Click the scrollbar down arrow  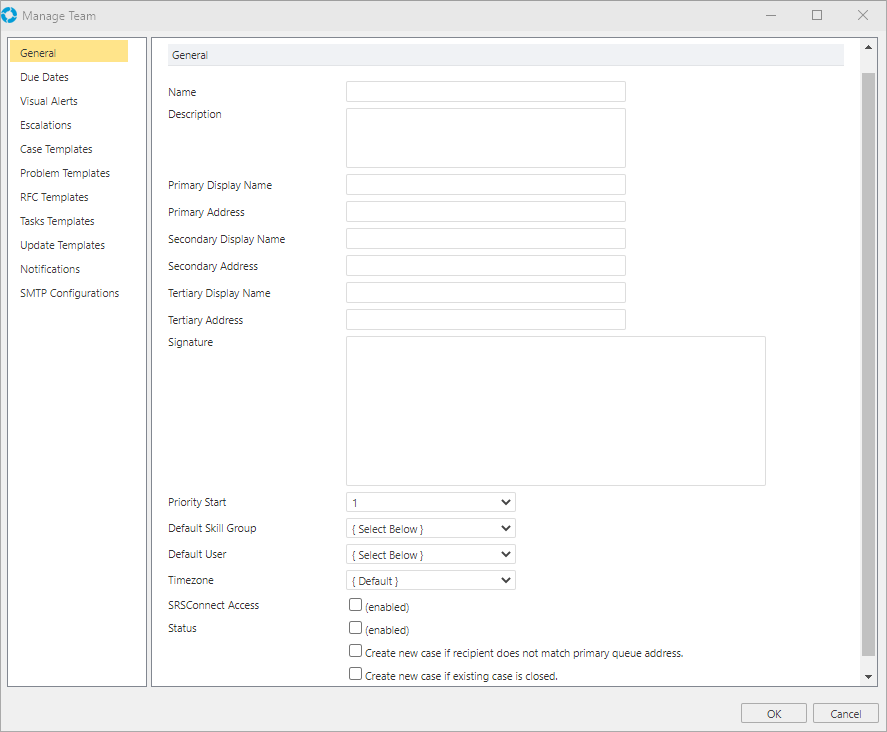868,677
